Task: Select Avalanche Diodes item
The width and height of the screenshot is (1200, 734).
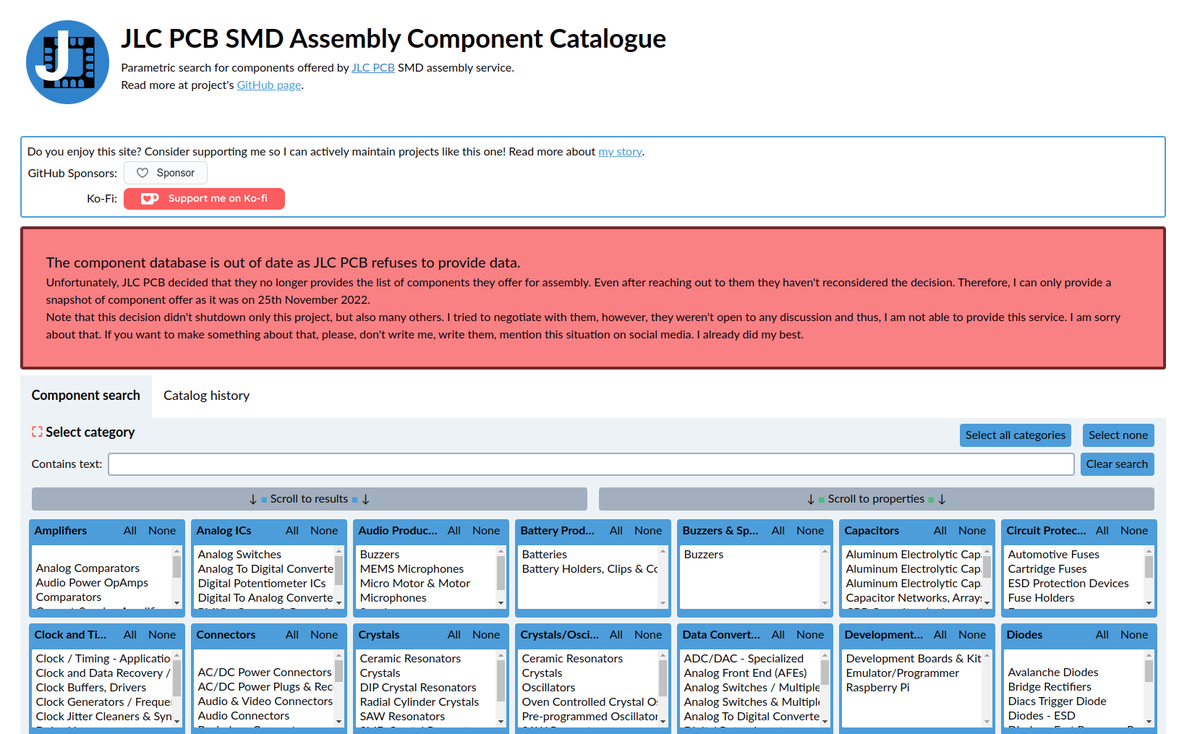Action: tap(1053, 672)
